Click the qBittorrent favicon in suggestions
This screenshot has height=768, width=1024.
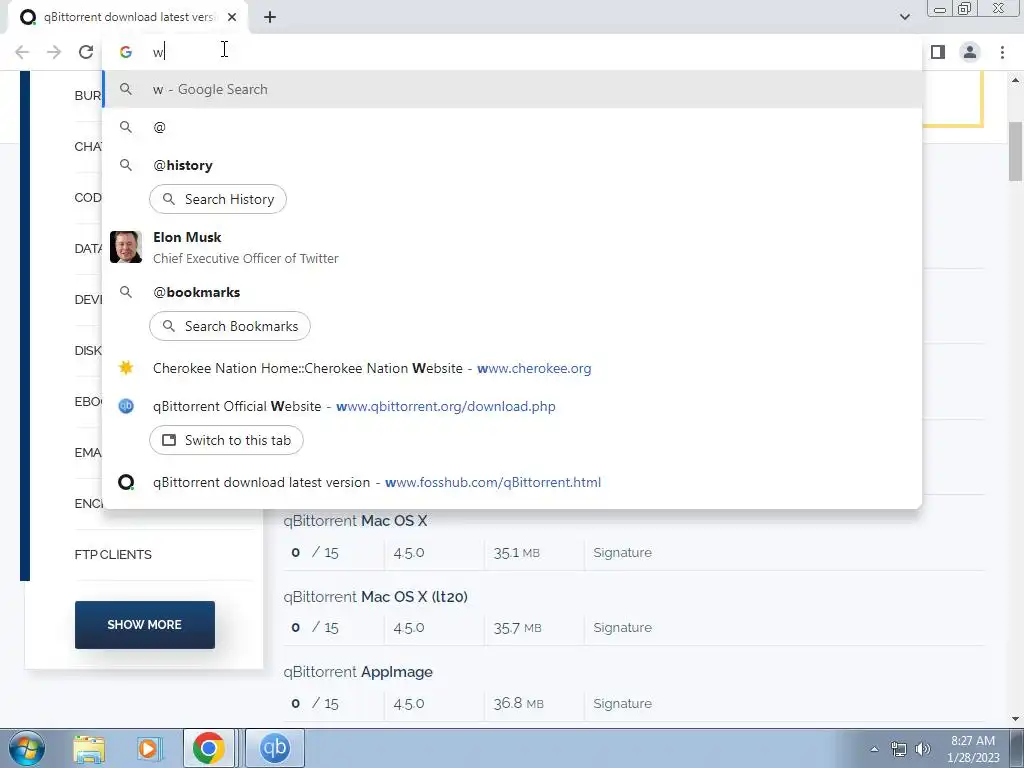126,406
